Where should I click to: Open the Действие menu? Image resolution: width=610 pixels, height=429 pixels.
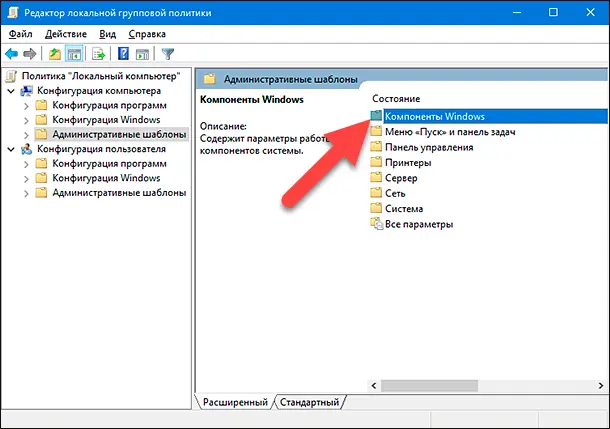pos(68,34)
